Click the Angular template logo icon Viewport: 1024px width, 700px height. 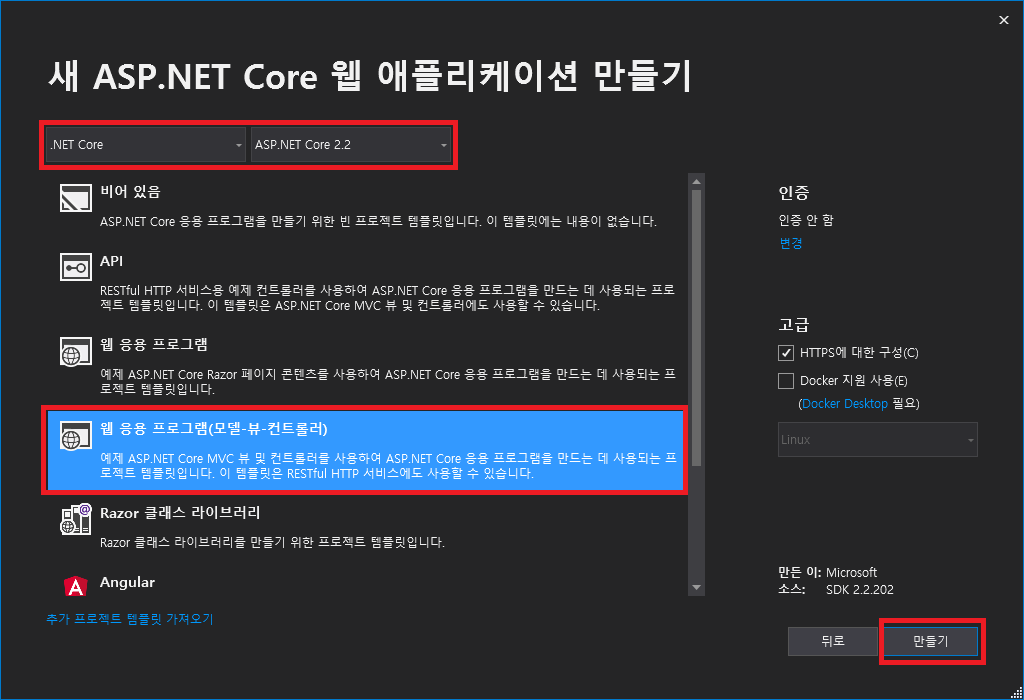76,586
